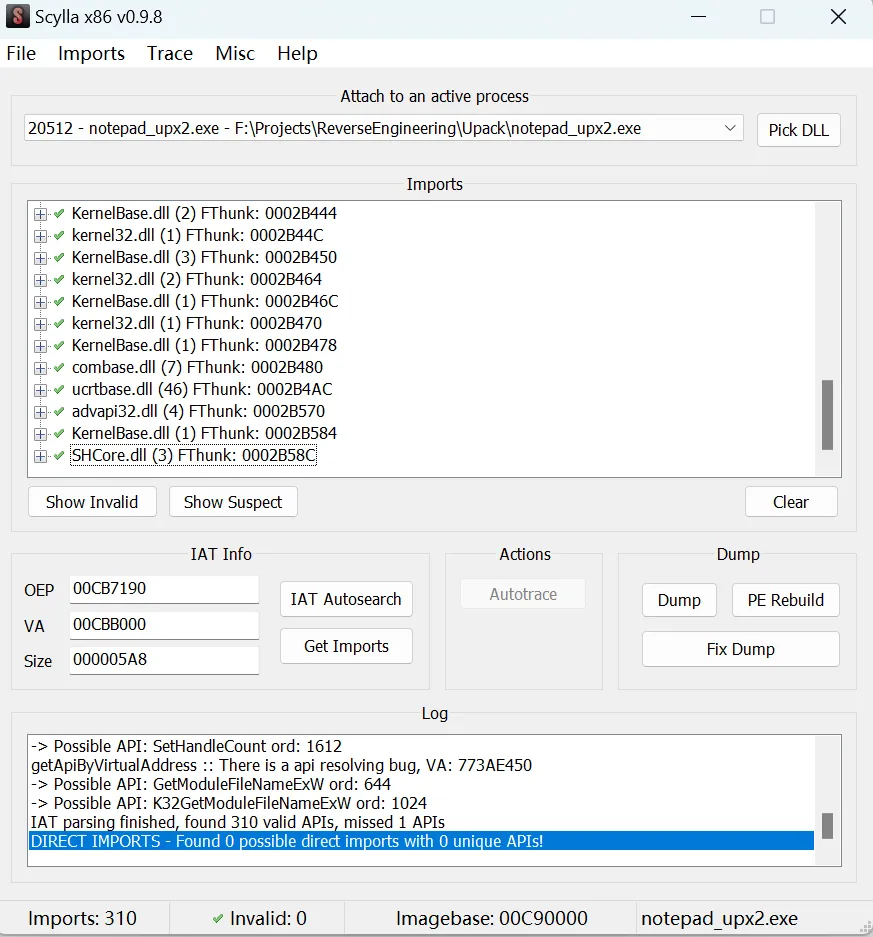
Task: Click the IAT Autosearch button
Action: 346,599
